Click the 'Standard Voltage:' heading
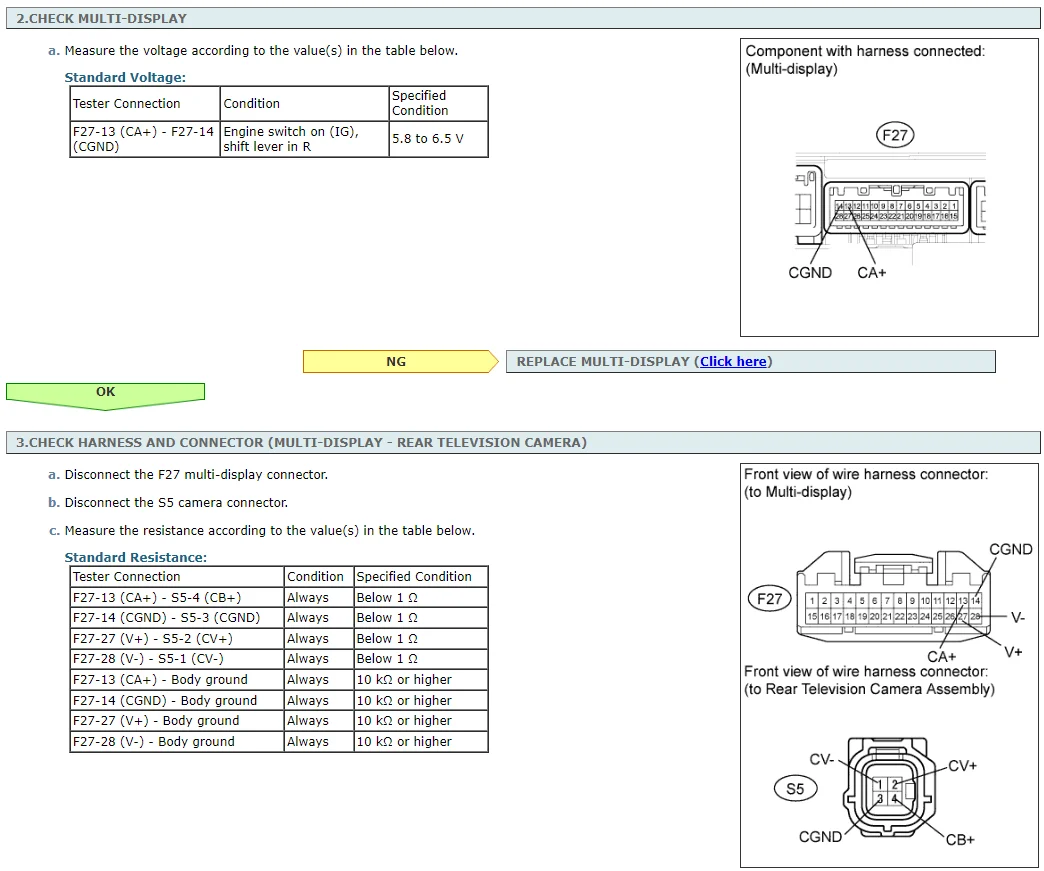Screen dimensions: 1044x871 coord(125,77)
